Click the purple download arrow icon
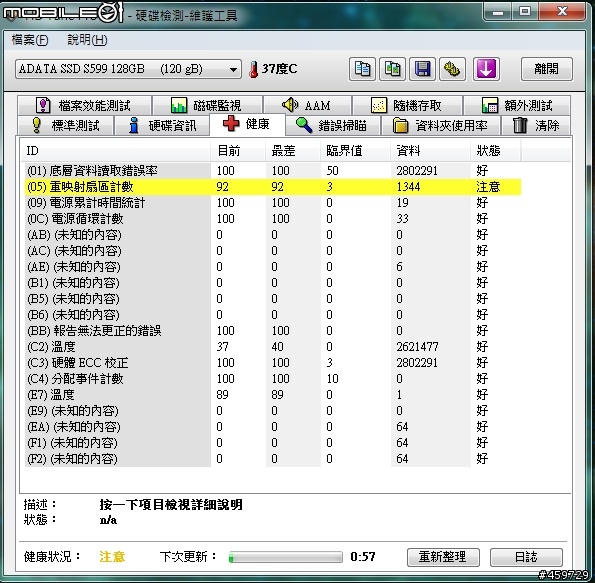Image resolution: width=595 pixels, height=583 pixels. click(486, 69)
